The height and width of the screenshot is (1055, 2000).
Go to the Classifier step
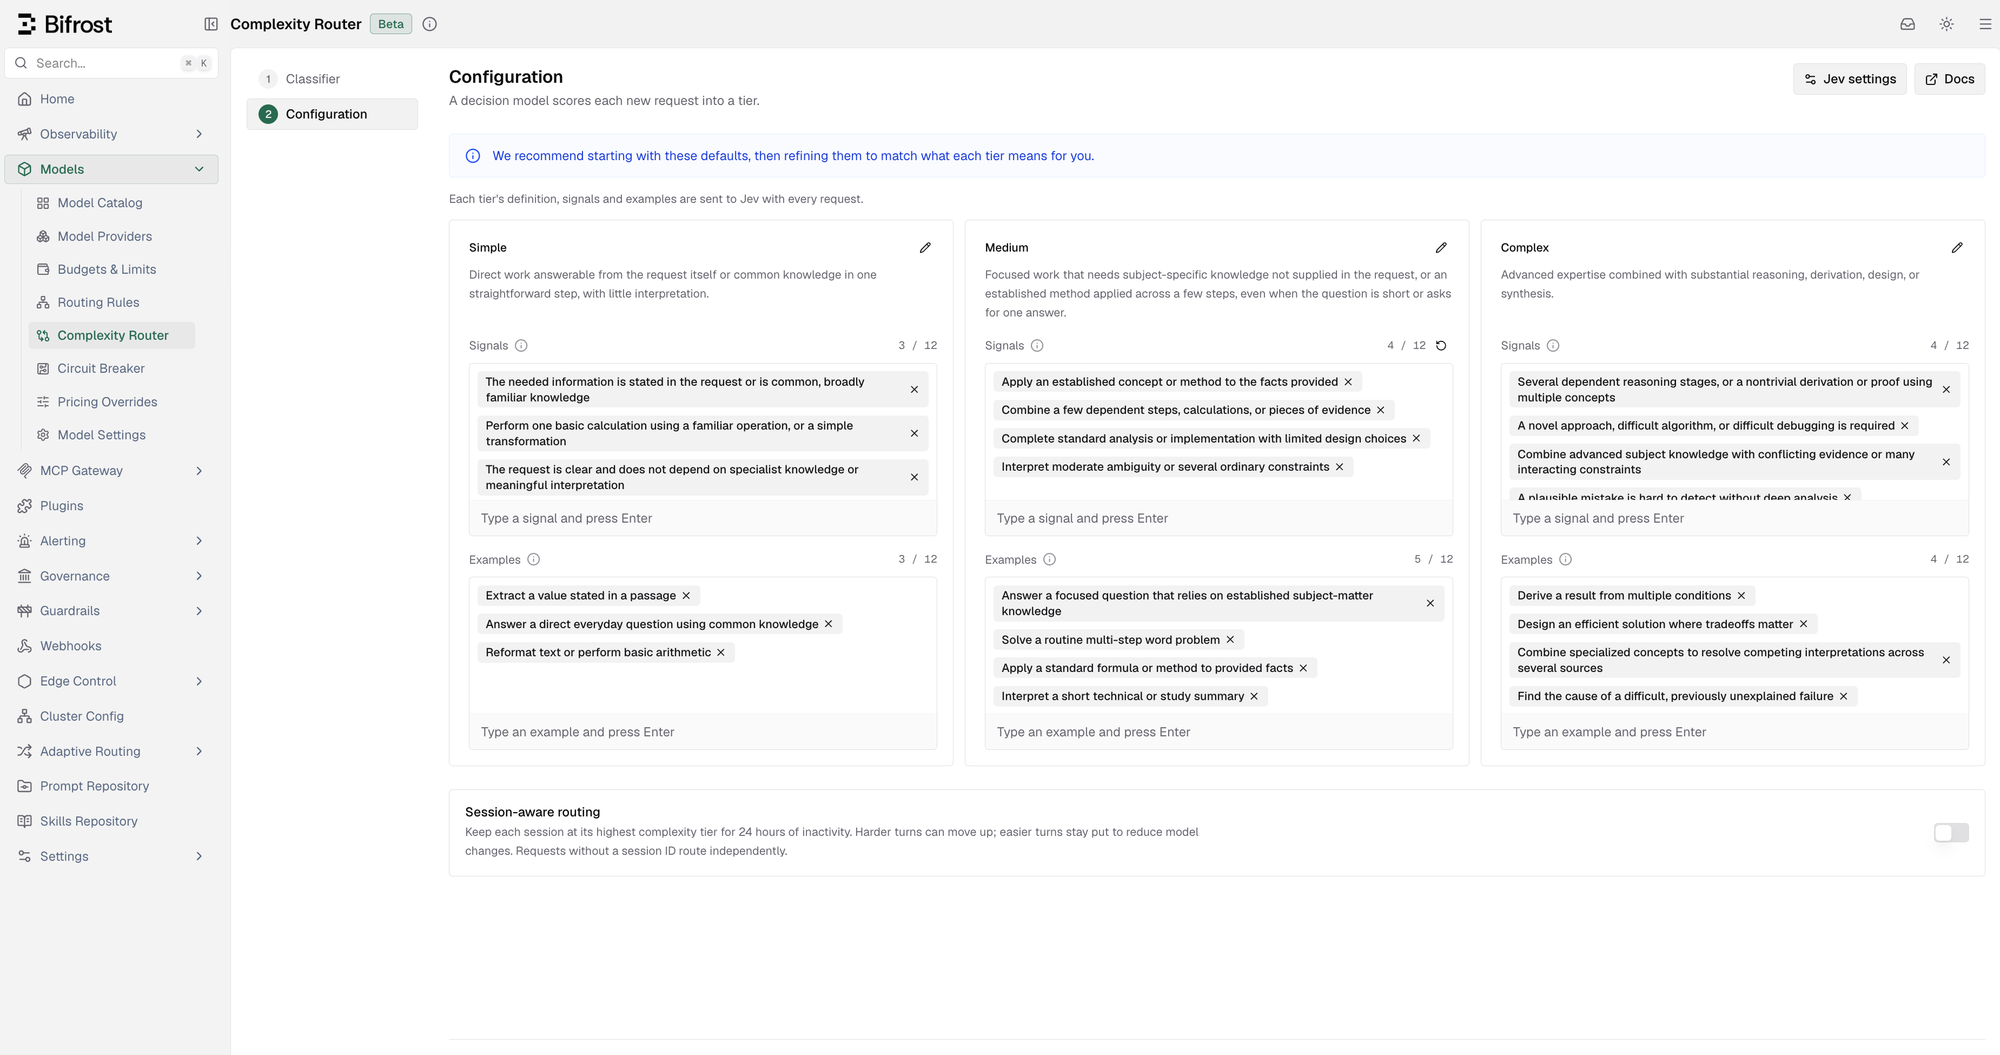point(332,79)
